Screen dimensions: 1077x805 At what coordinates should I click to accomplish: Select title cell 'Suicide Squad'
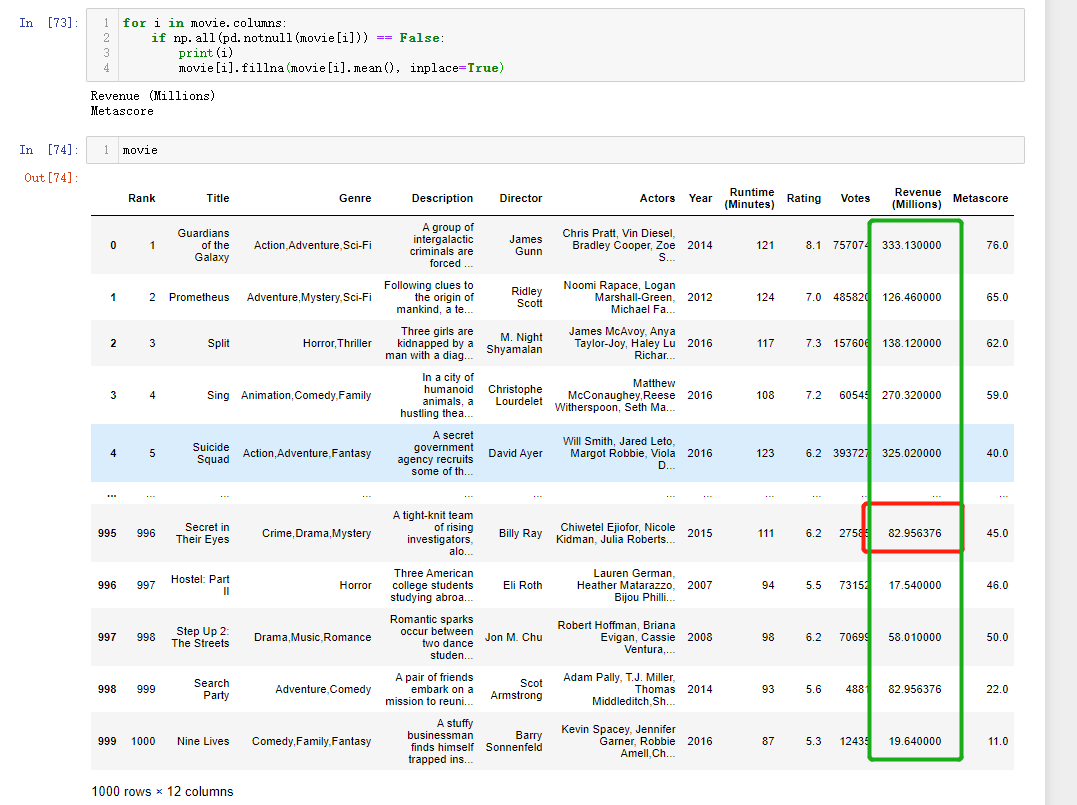click(211, 453)
